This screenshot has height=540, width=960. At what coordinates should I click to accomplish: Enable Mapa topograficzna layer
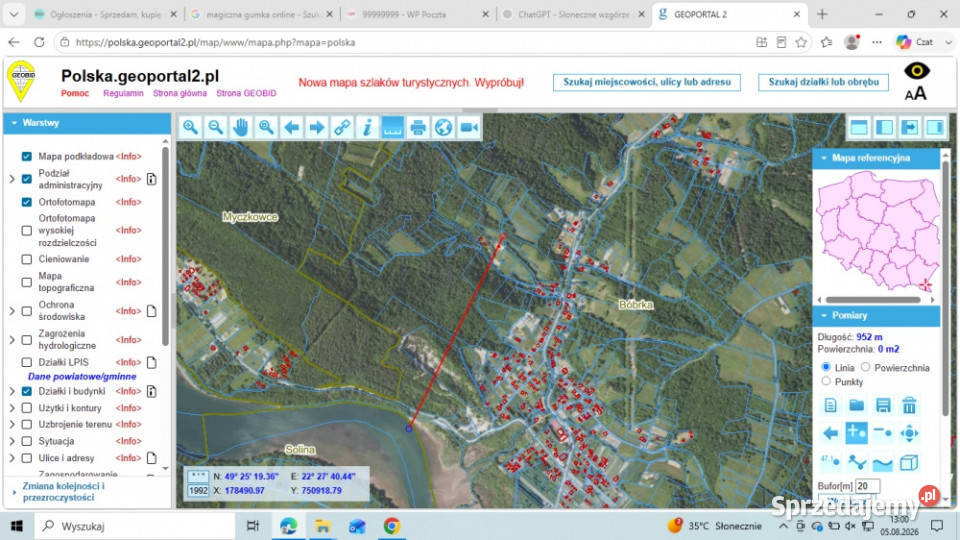coord(26,282)
